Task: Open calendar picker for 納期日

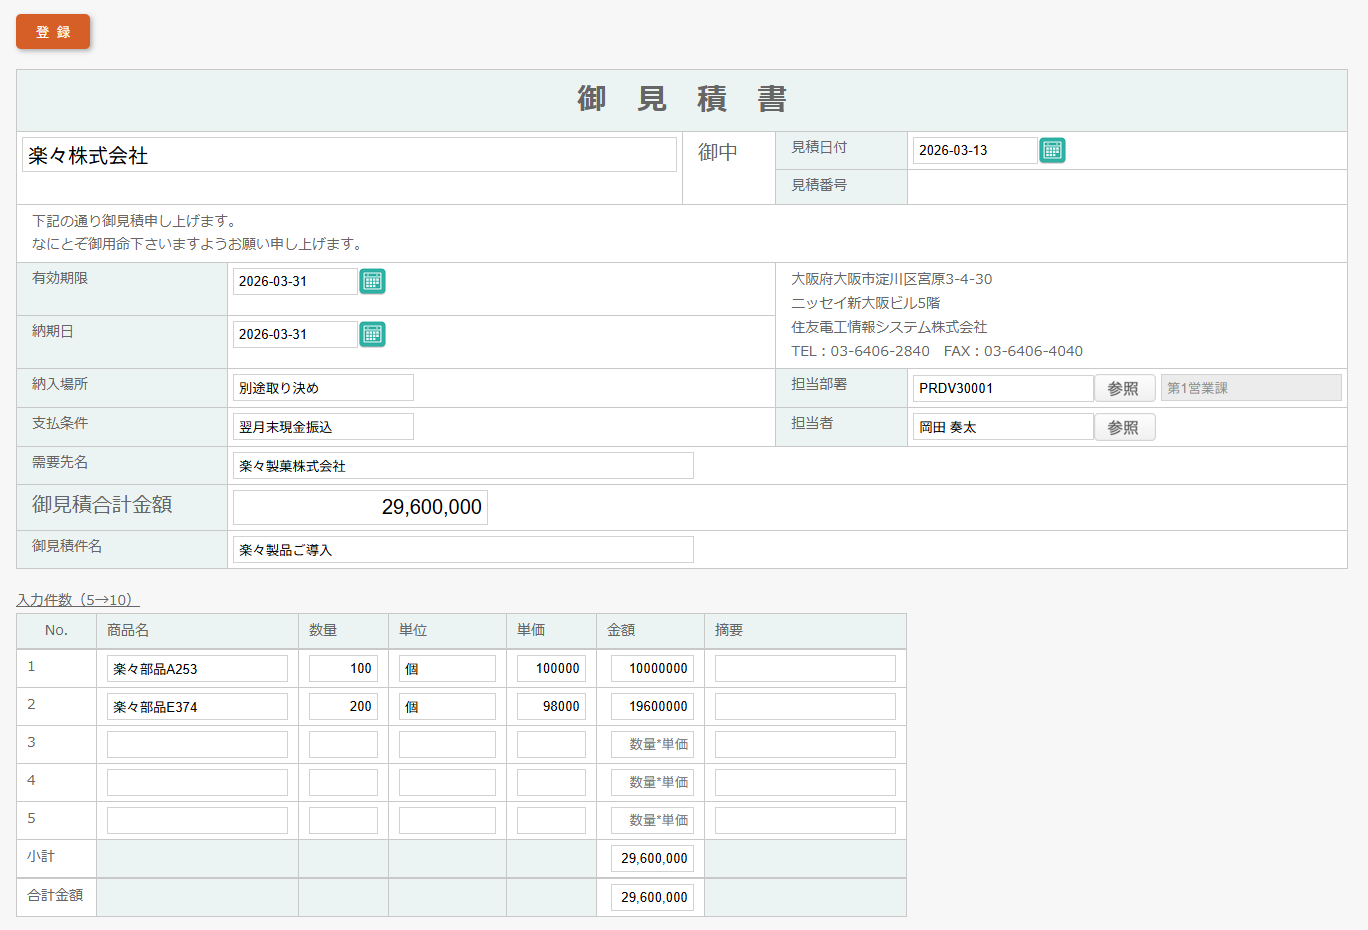Action: click(x=372, y=334)
